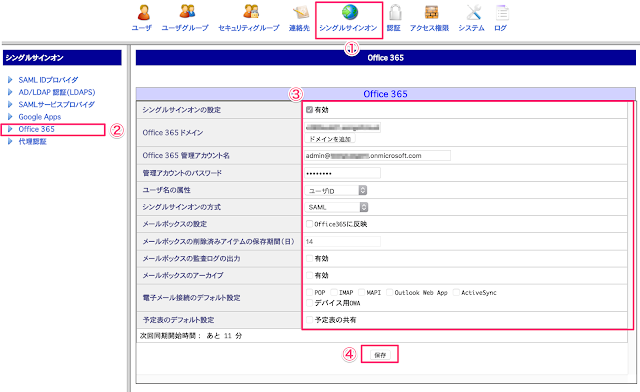Focus the Office 365 ドメイン field
This screenshot has width=640, height=392.
[x=342, y=127]
